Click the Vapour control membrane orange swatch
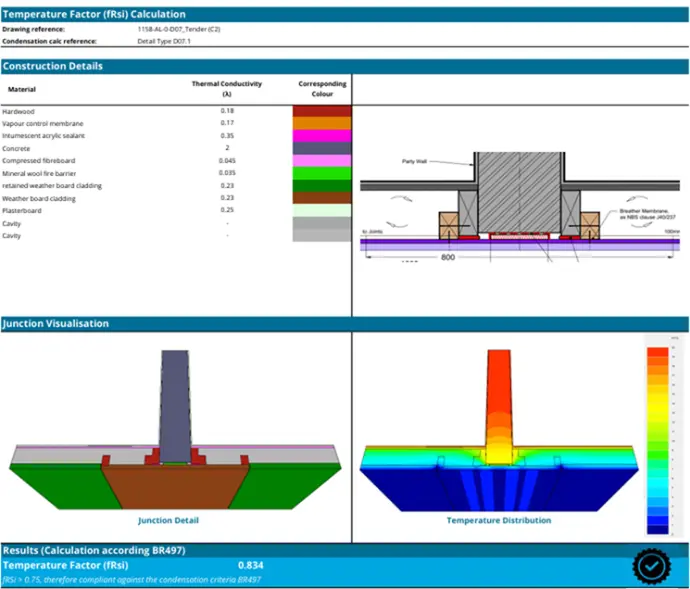 [x=321, y=123]
